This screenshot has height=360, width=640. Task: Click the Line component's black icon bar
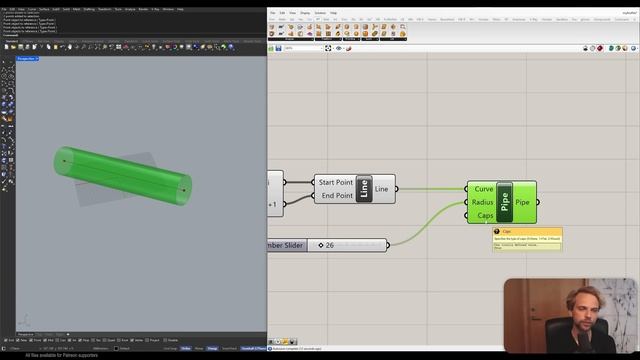click(x=364, y=189)
